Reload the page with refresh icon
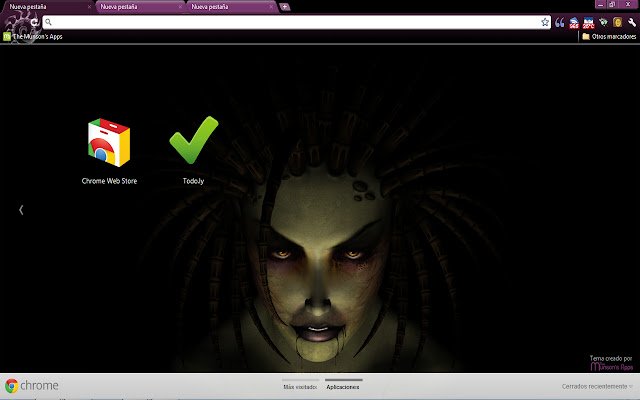 point(35,22)
